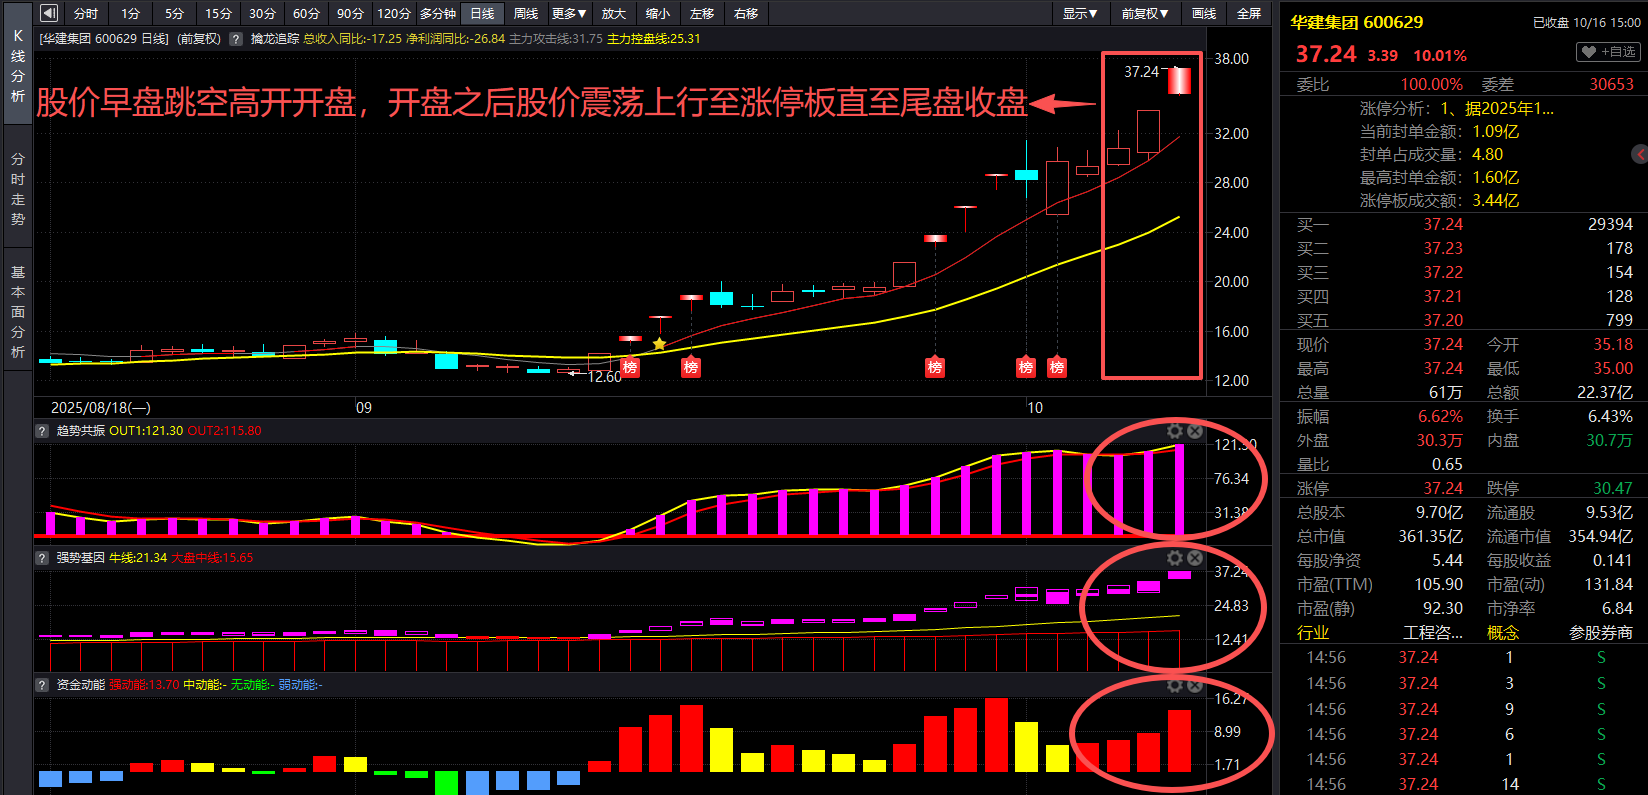
Task: Open the 显示 dropdown menu
Action: tap(1080, 13)
